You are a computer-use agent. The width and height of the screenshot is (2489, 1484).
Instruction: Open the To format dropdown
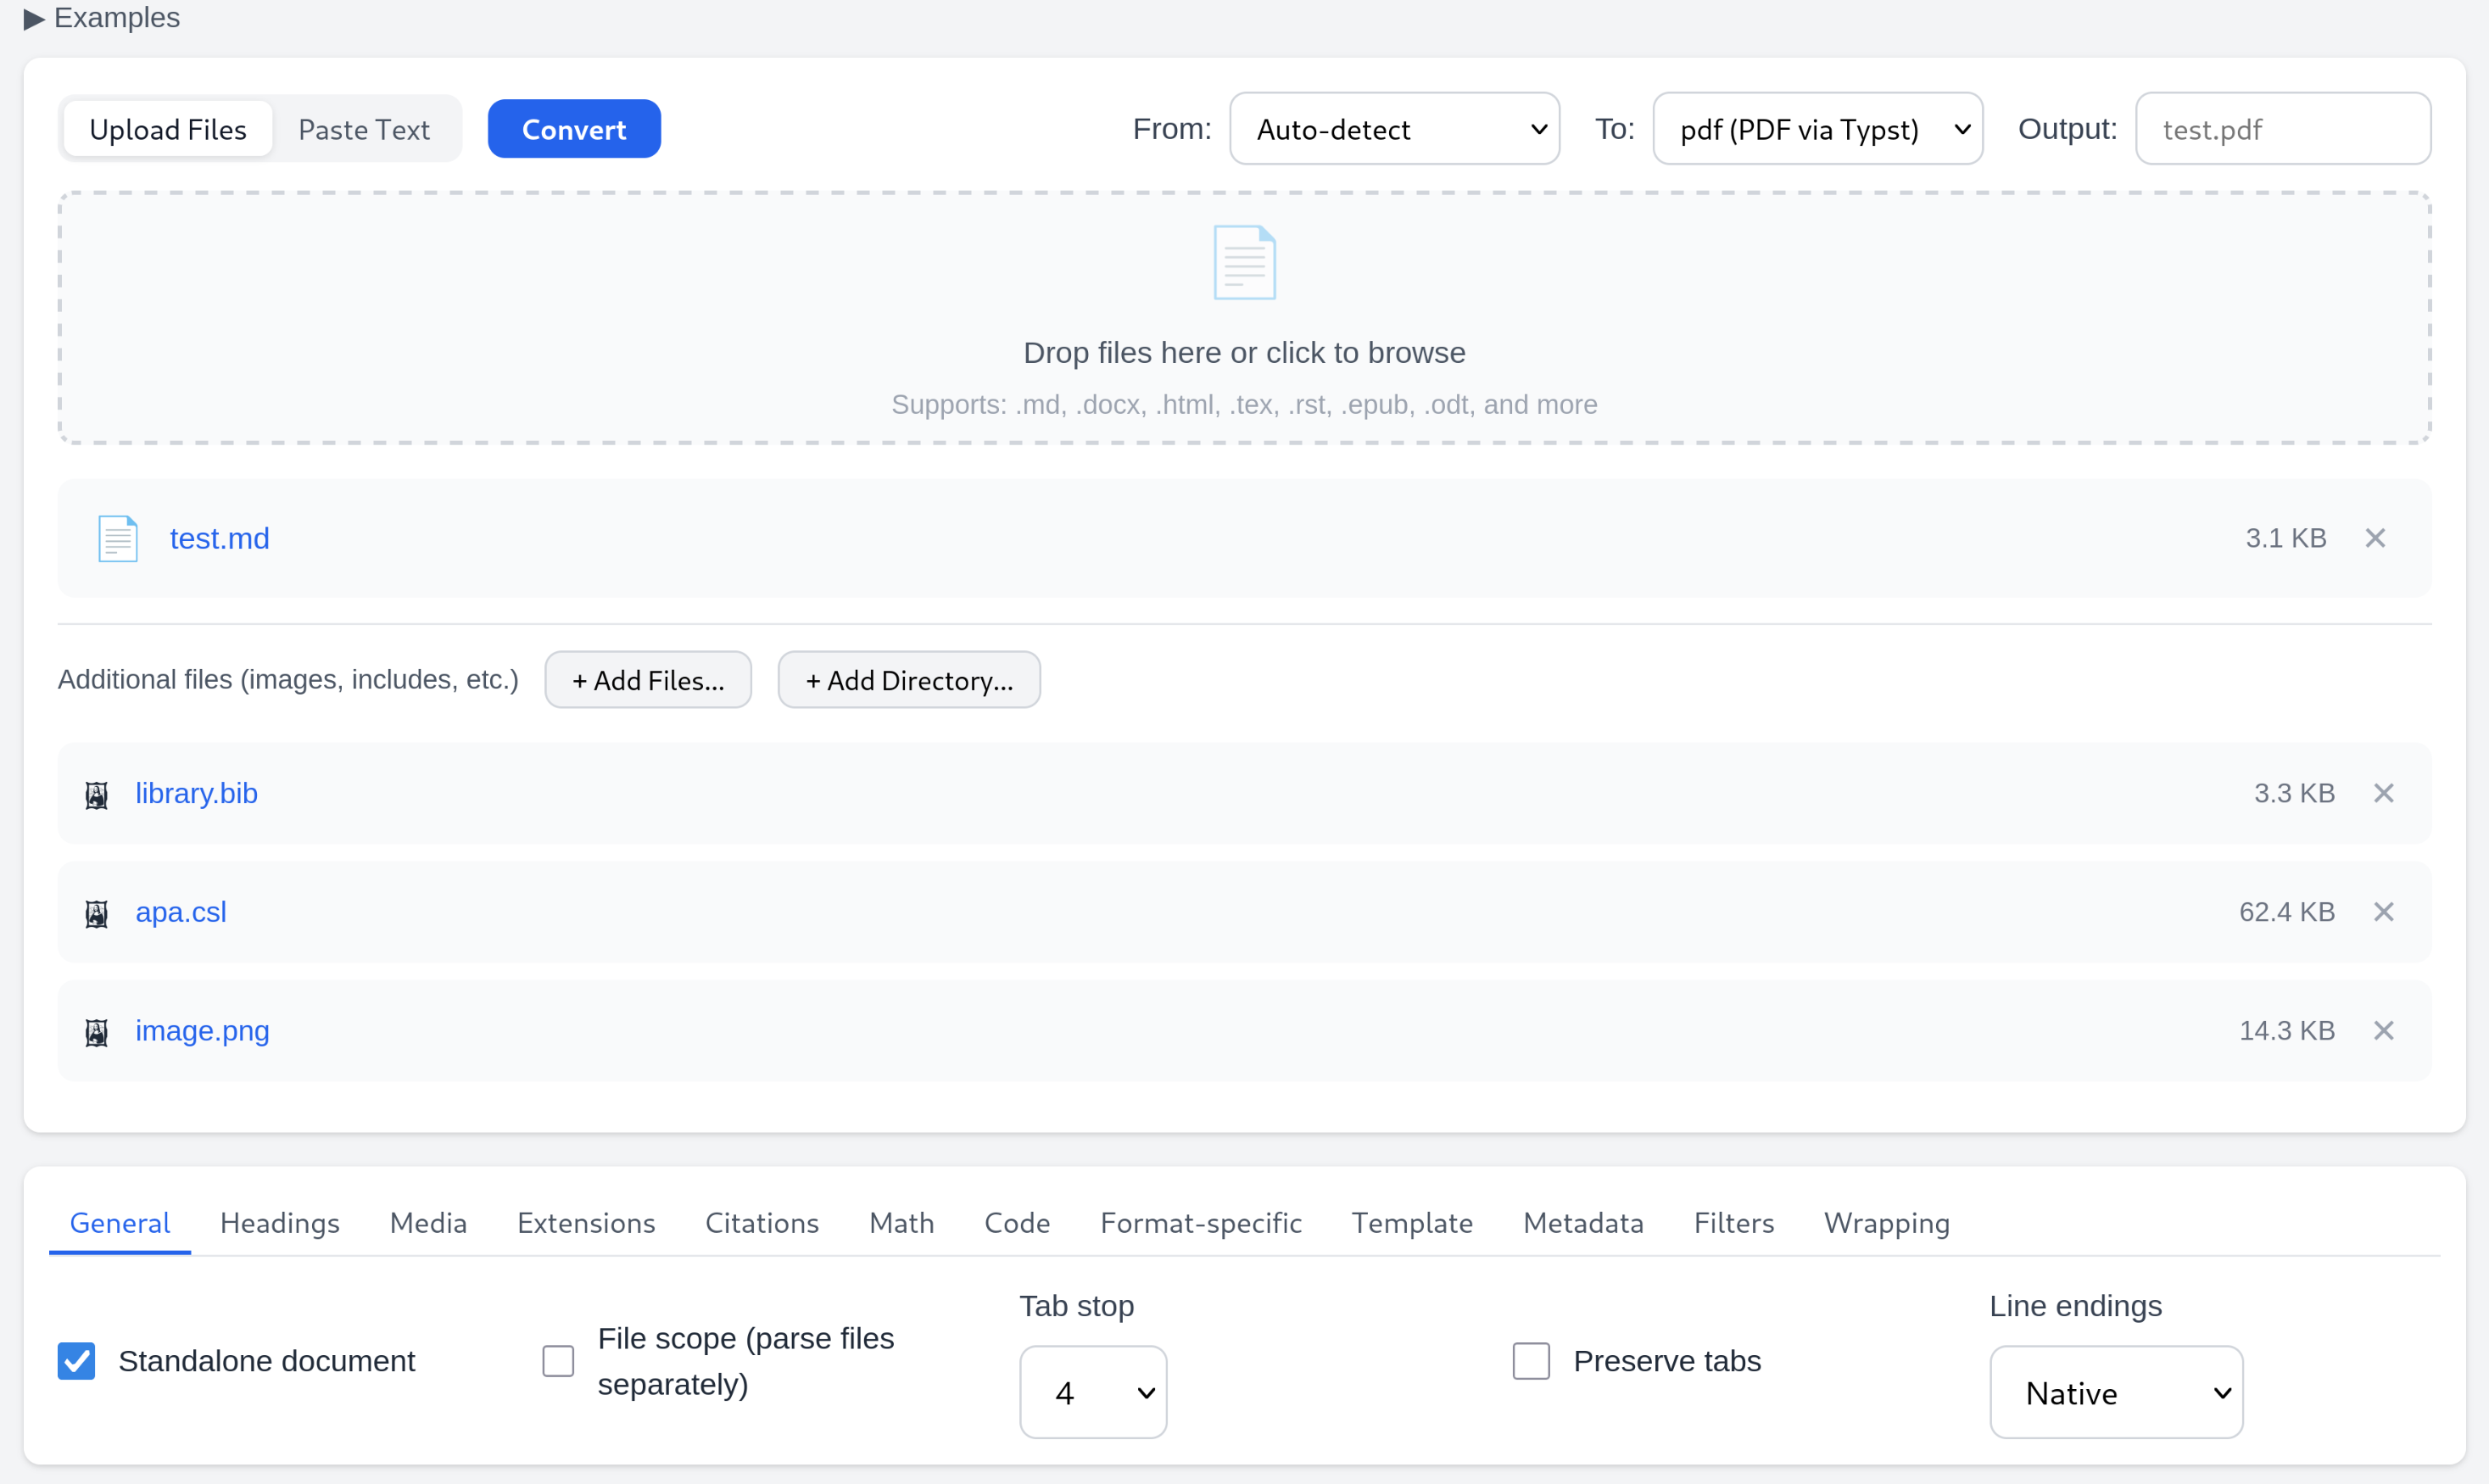[1817, 128]
